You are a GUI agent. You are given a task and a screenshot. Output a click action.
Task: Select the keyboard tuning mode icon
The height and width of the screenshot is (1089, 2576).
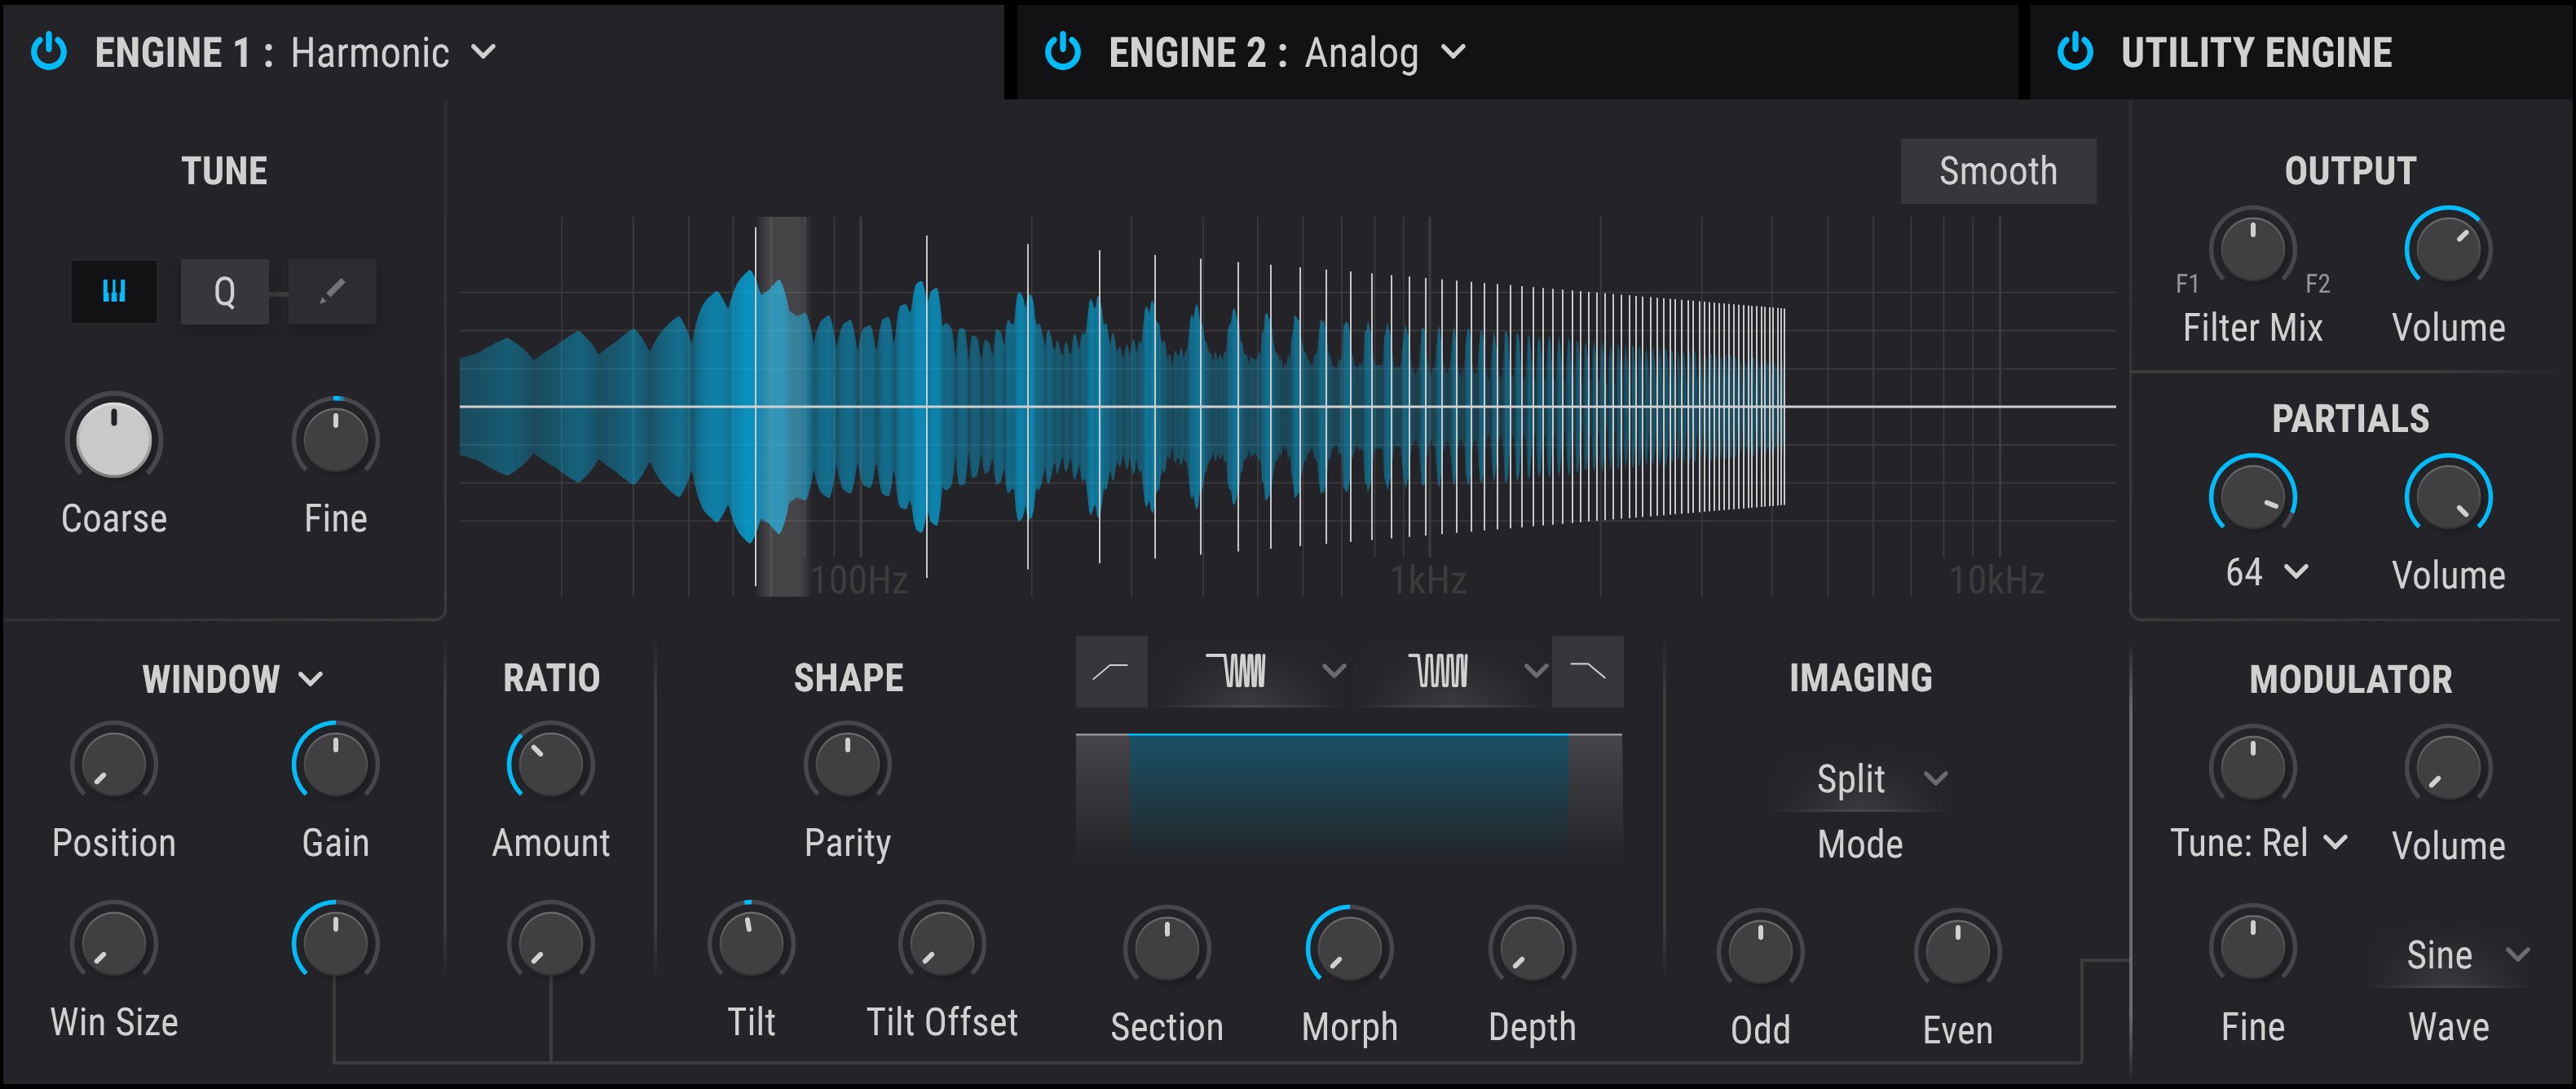coord(114,291)
